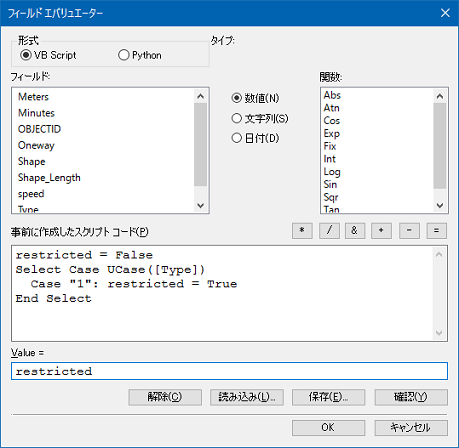Click the 読み込み(L)... load button
The width and height of the screenshot is (459, 448).
tap(247, 397)
